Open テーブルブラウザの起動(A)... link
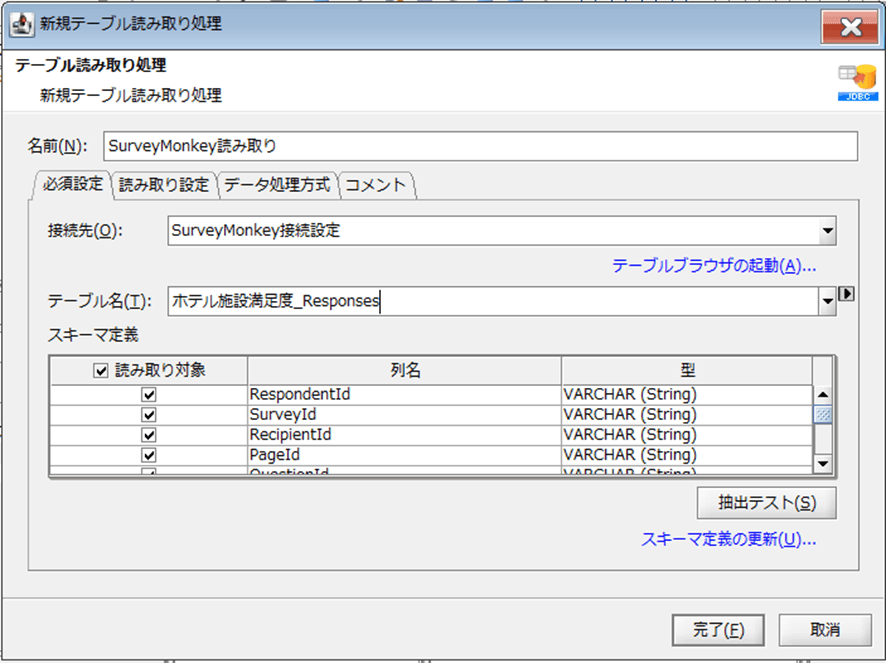 point(714,266)
